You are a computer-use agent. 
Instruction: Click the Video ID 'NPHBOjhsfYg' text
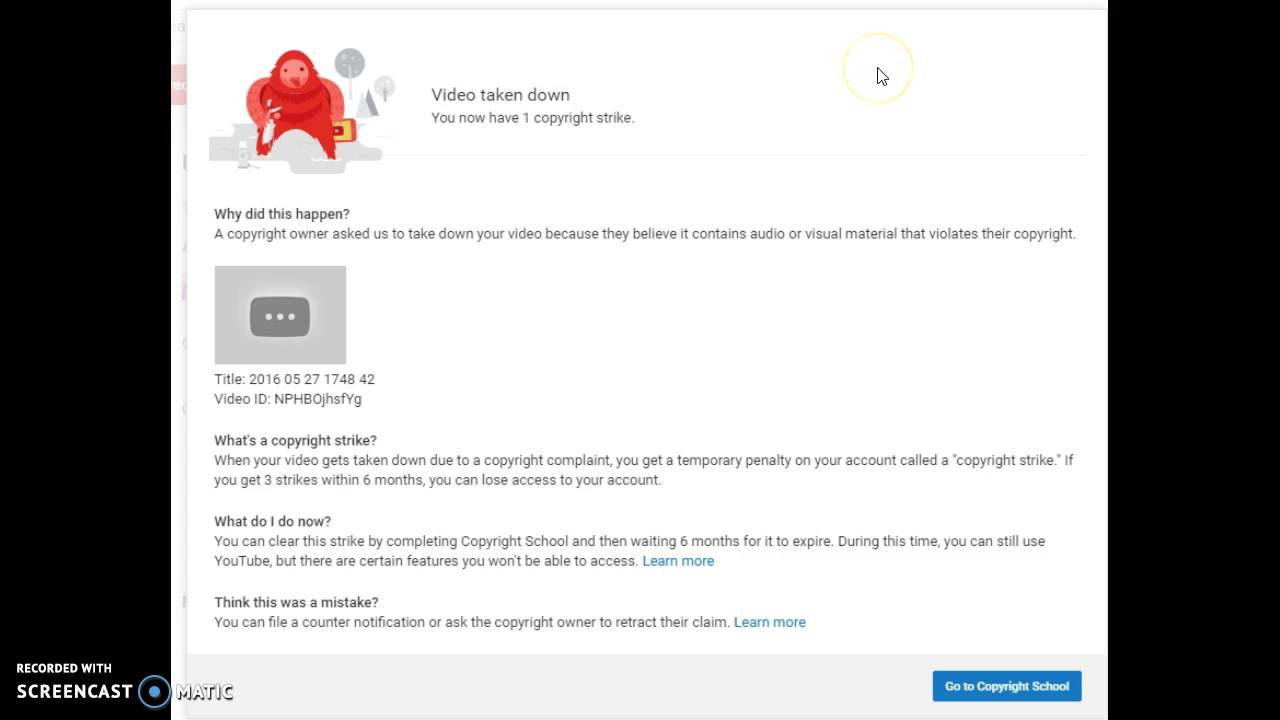coord(317,399)
